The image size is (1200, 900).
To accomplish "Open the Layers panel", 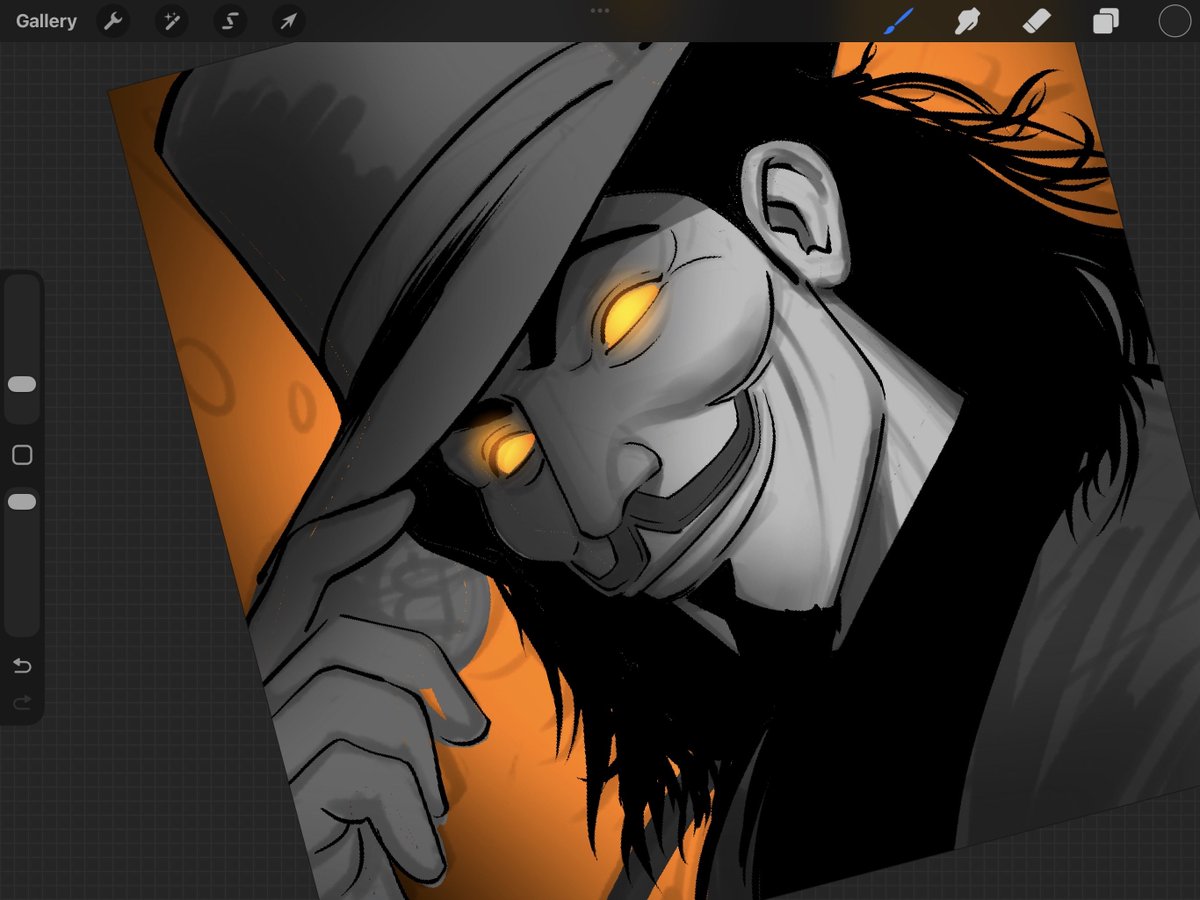I will click(x=1105, y=21).
